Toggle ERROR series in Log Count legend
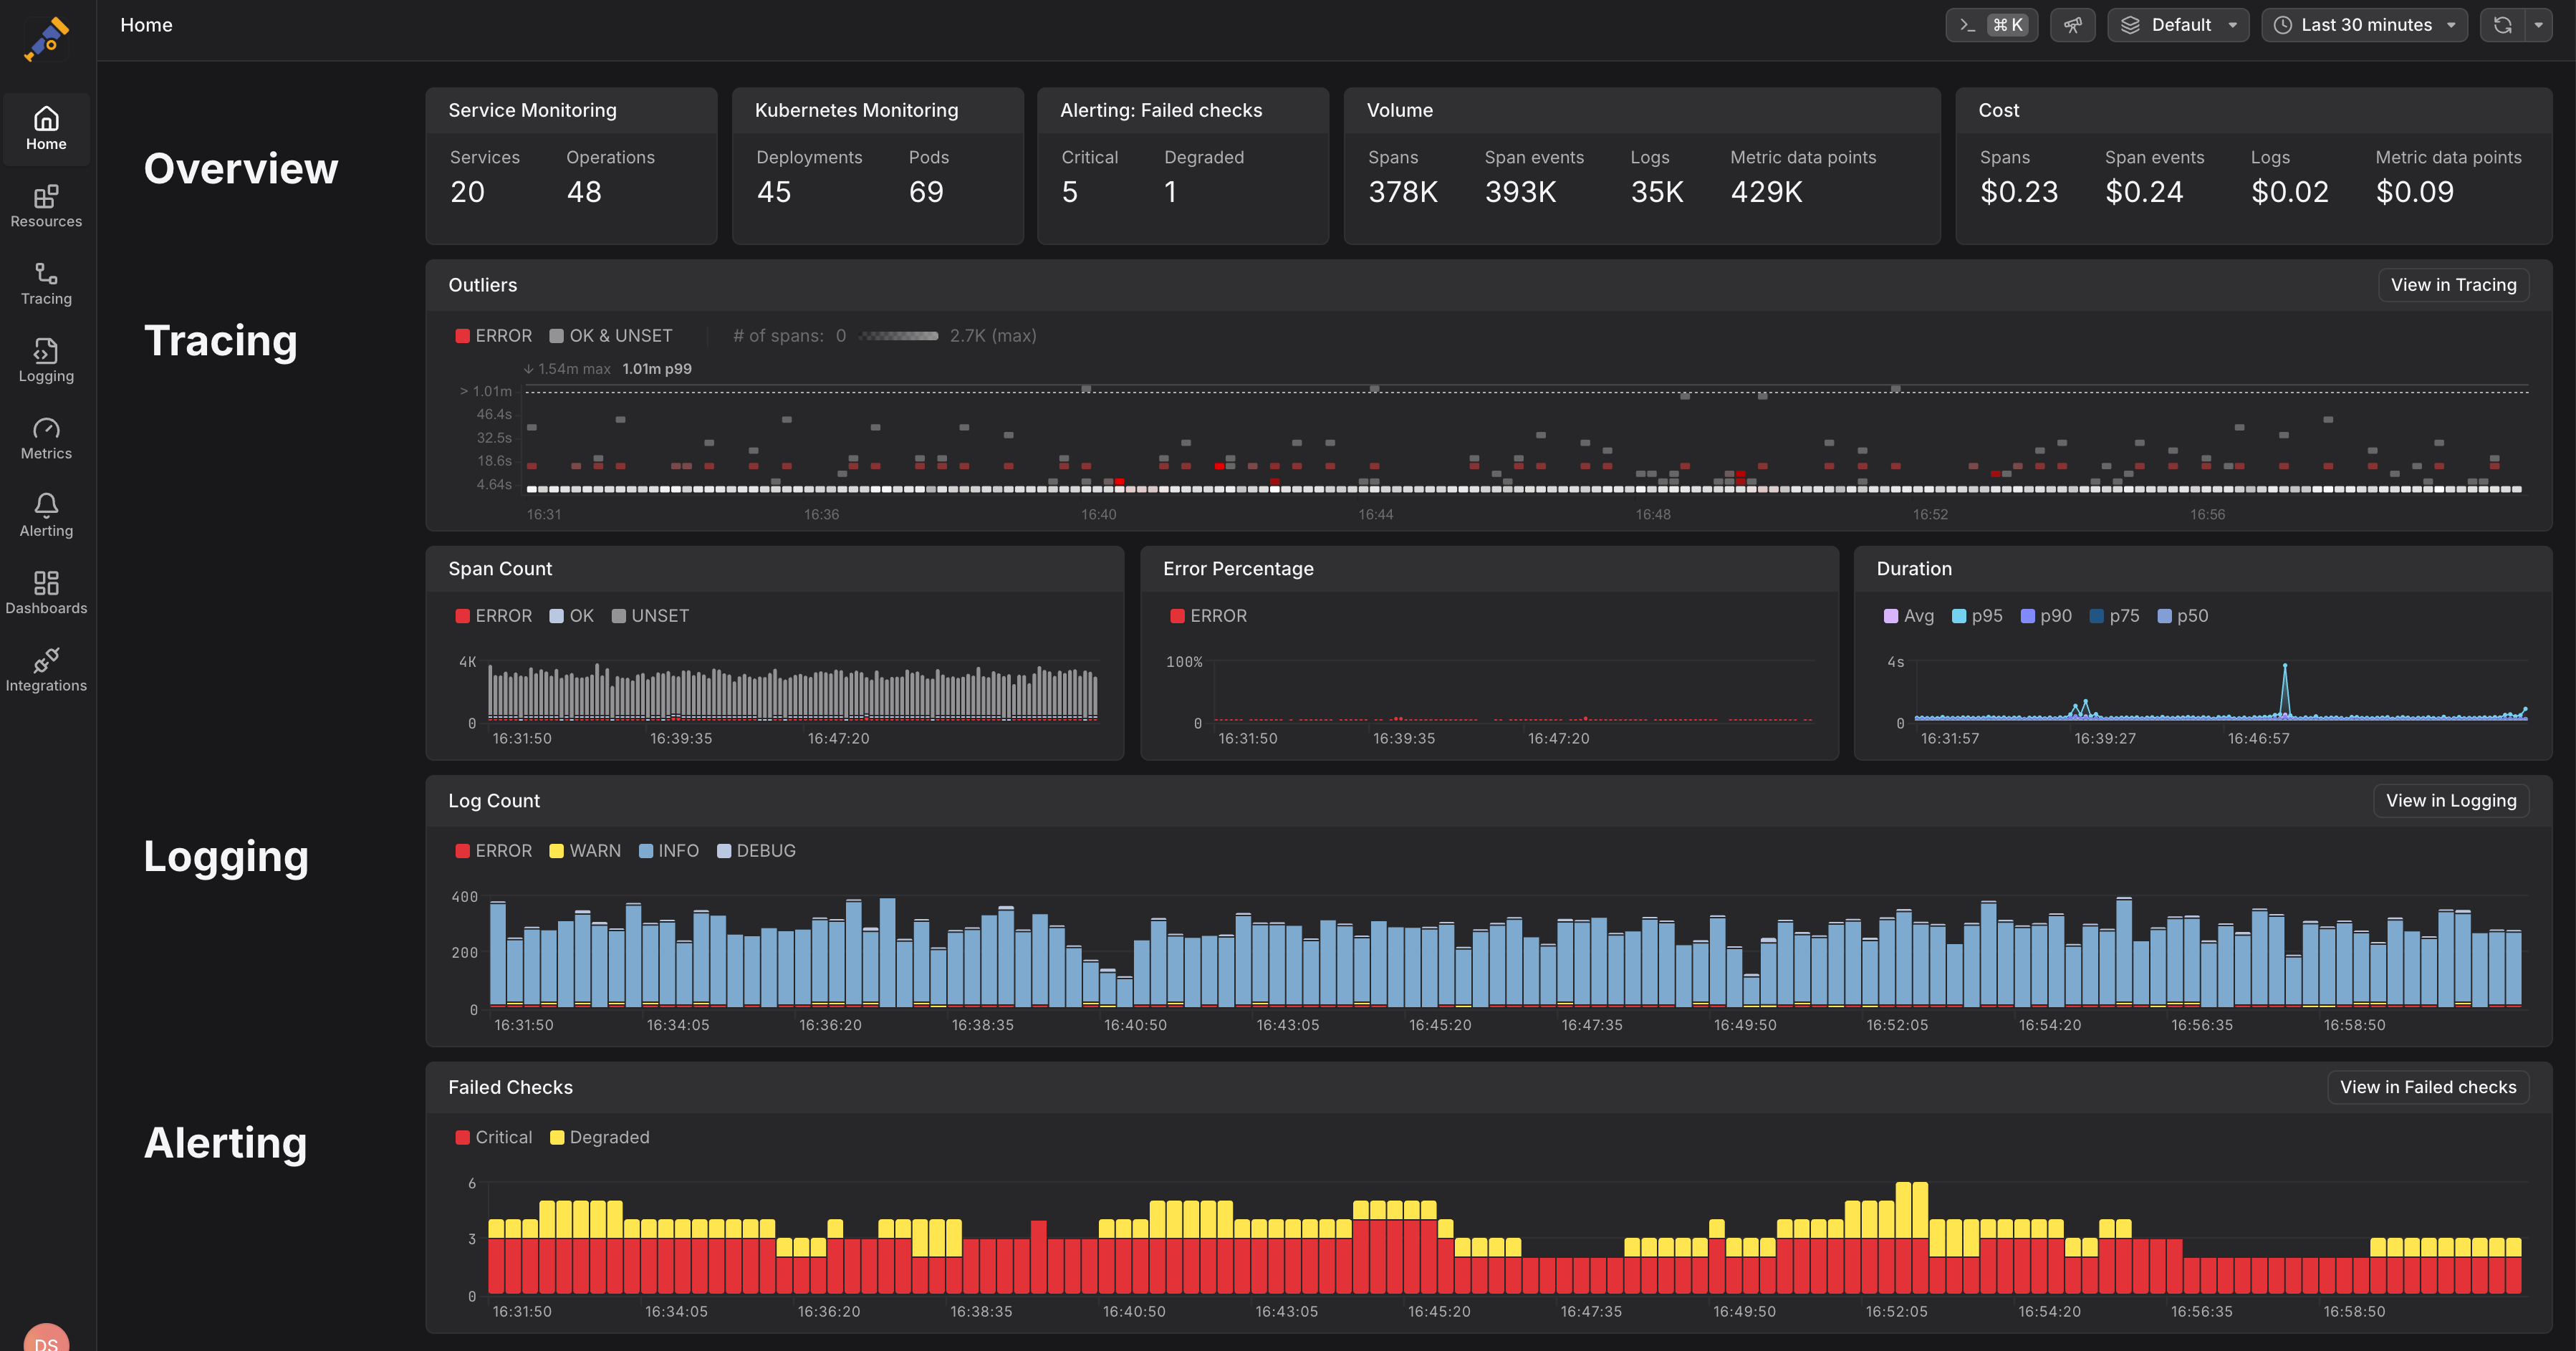This screenshot has height=1351, width=2576. click(493, 851)
